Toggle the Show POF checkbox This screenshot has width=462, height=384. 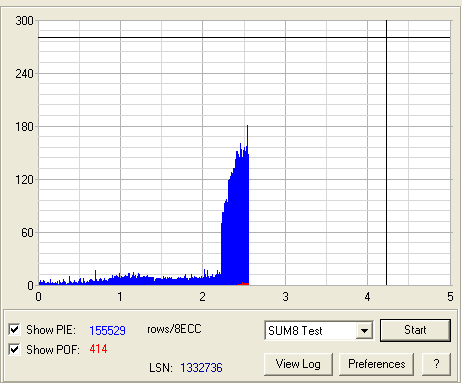(14, 350)
